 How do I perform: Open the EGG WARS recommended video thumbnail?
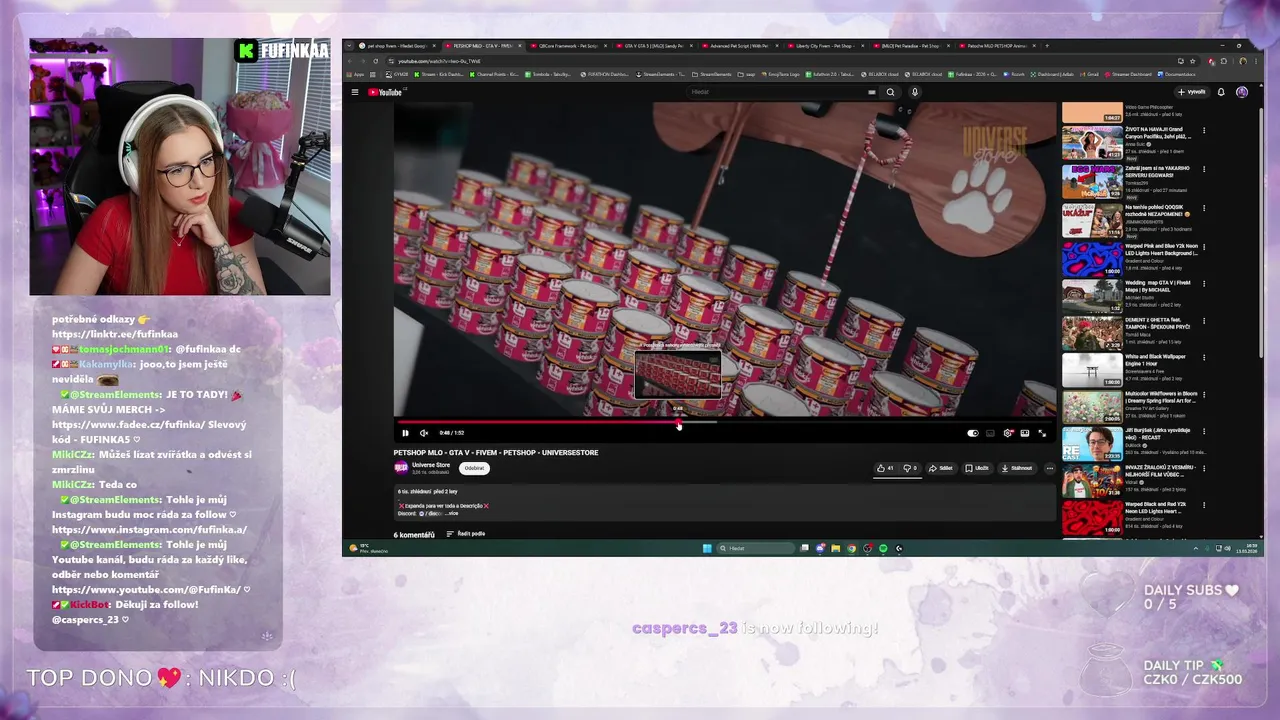tap(1092, 180)
